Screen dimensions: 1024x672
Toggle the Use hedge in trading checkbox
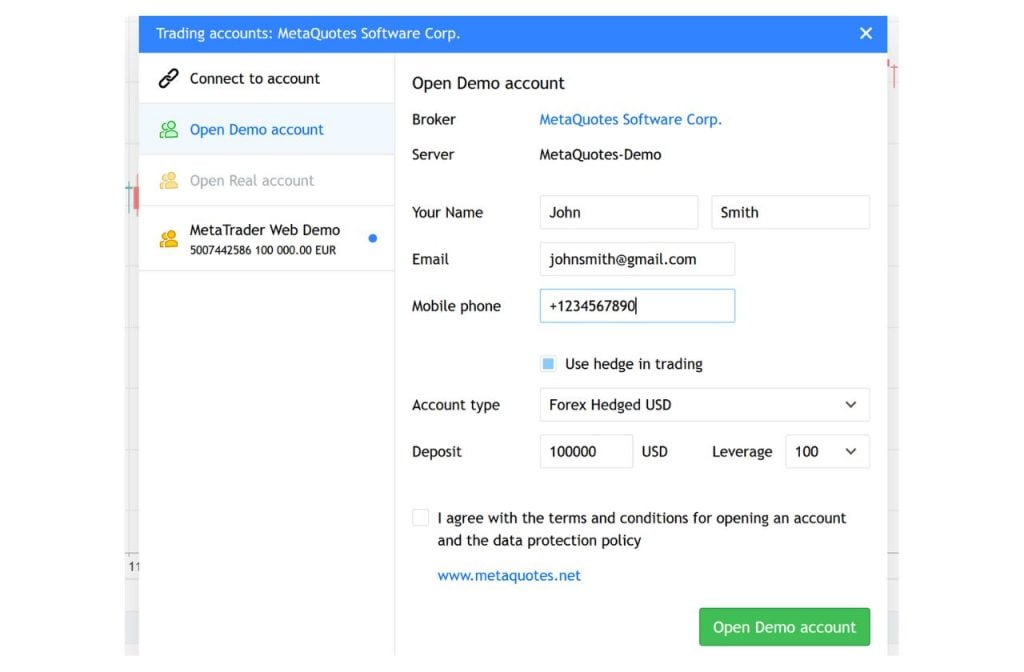point(548,364)
